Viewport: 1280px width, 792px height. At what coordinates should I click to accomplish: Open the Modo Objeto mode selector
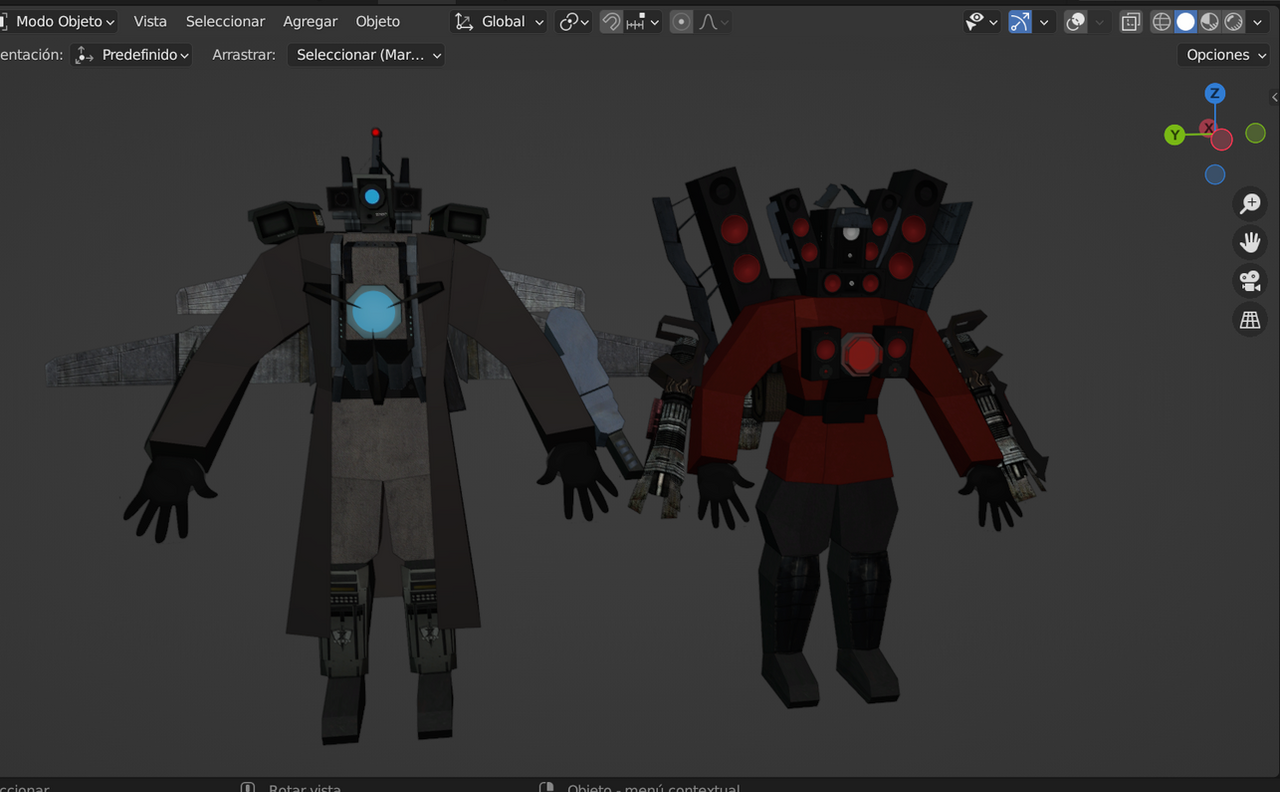58,21
